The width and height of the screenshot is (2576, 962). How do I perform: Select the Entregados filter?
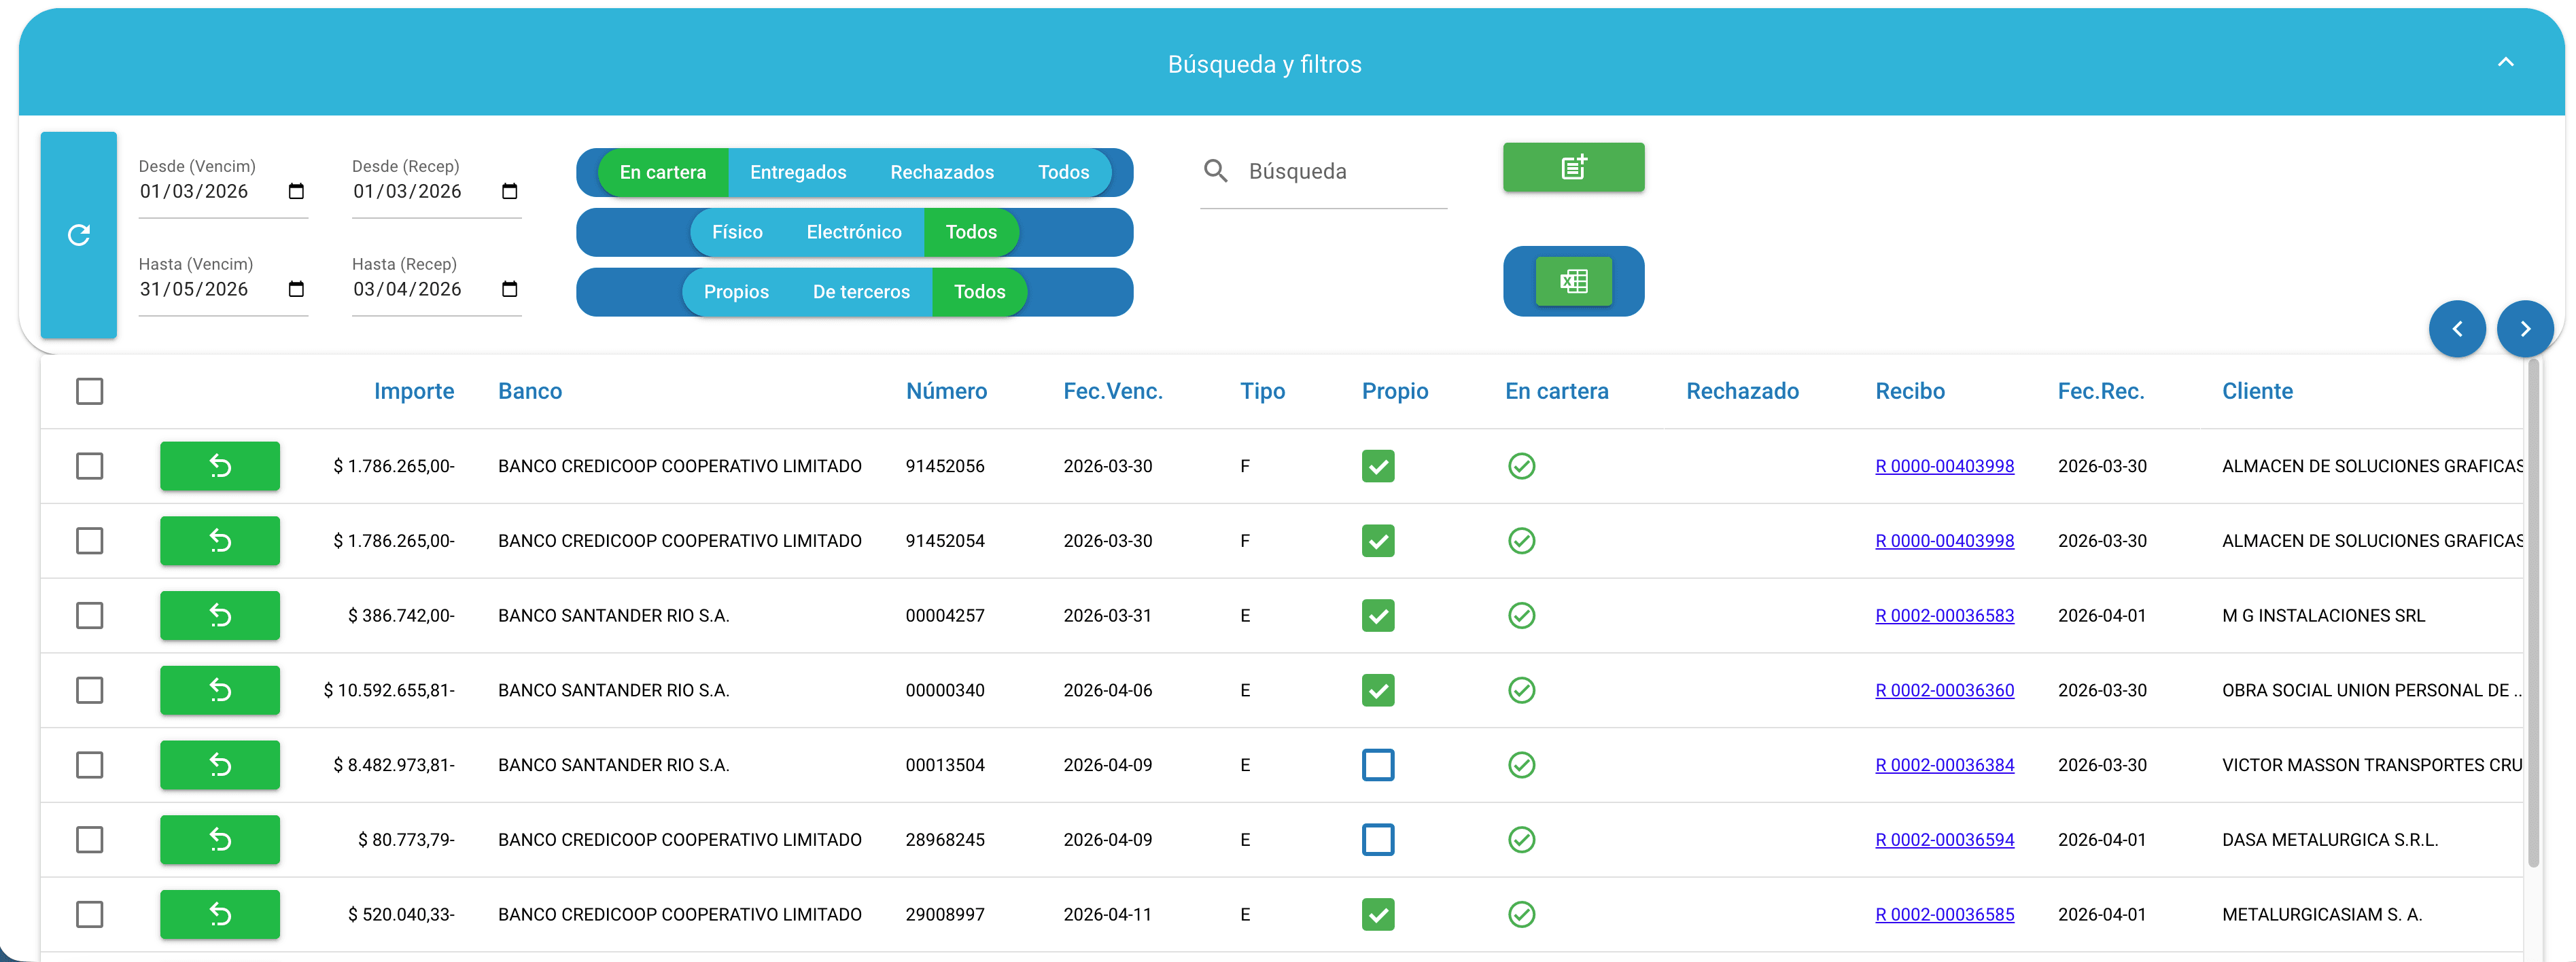point(798,172)
